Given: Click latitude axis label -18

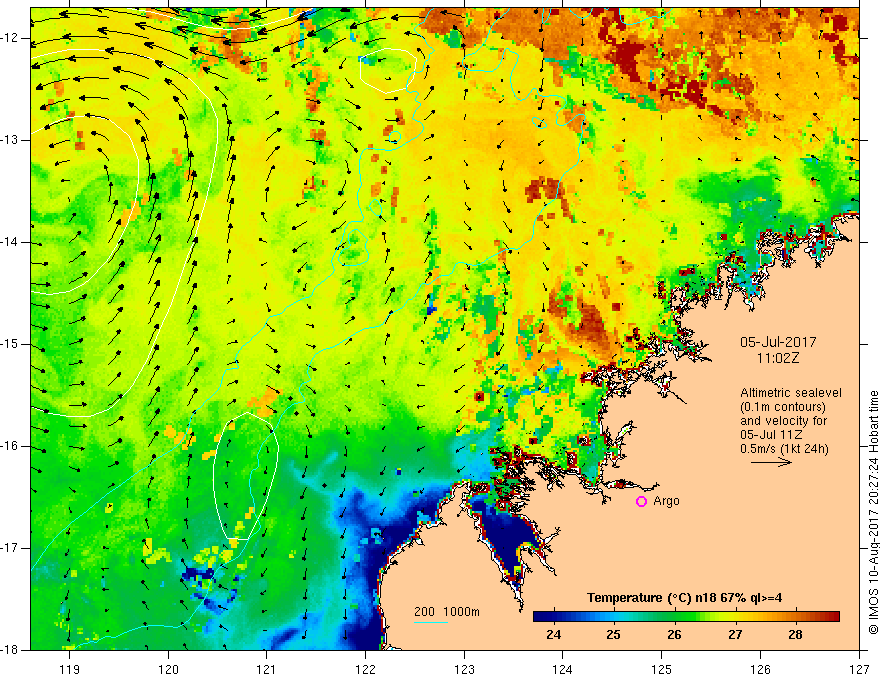Looking at the screenshot, I should [x=11, y=650].
